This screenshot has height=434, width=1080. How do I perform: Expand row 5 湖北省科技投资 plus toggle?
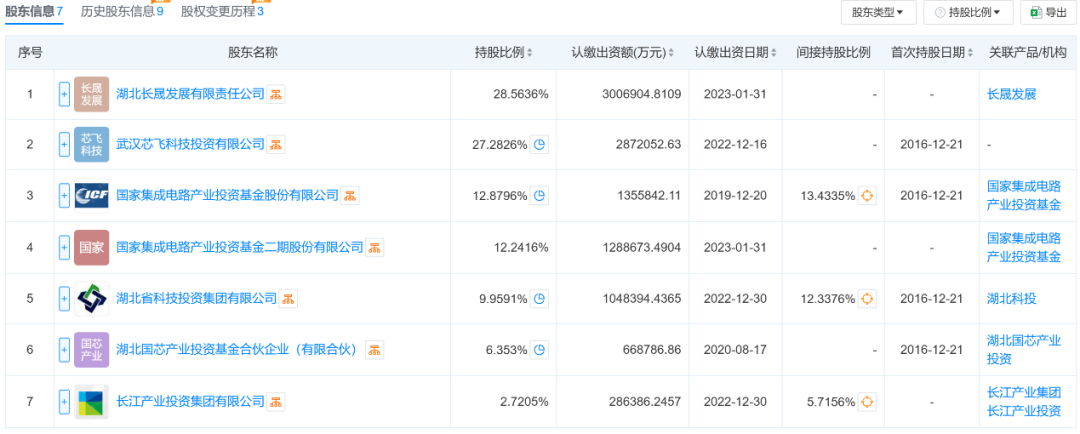pyautogui.click(x=64, y=299)
